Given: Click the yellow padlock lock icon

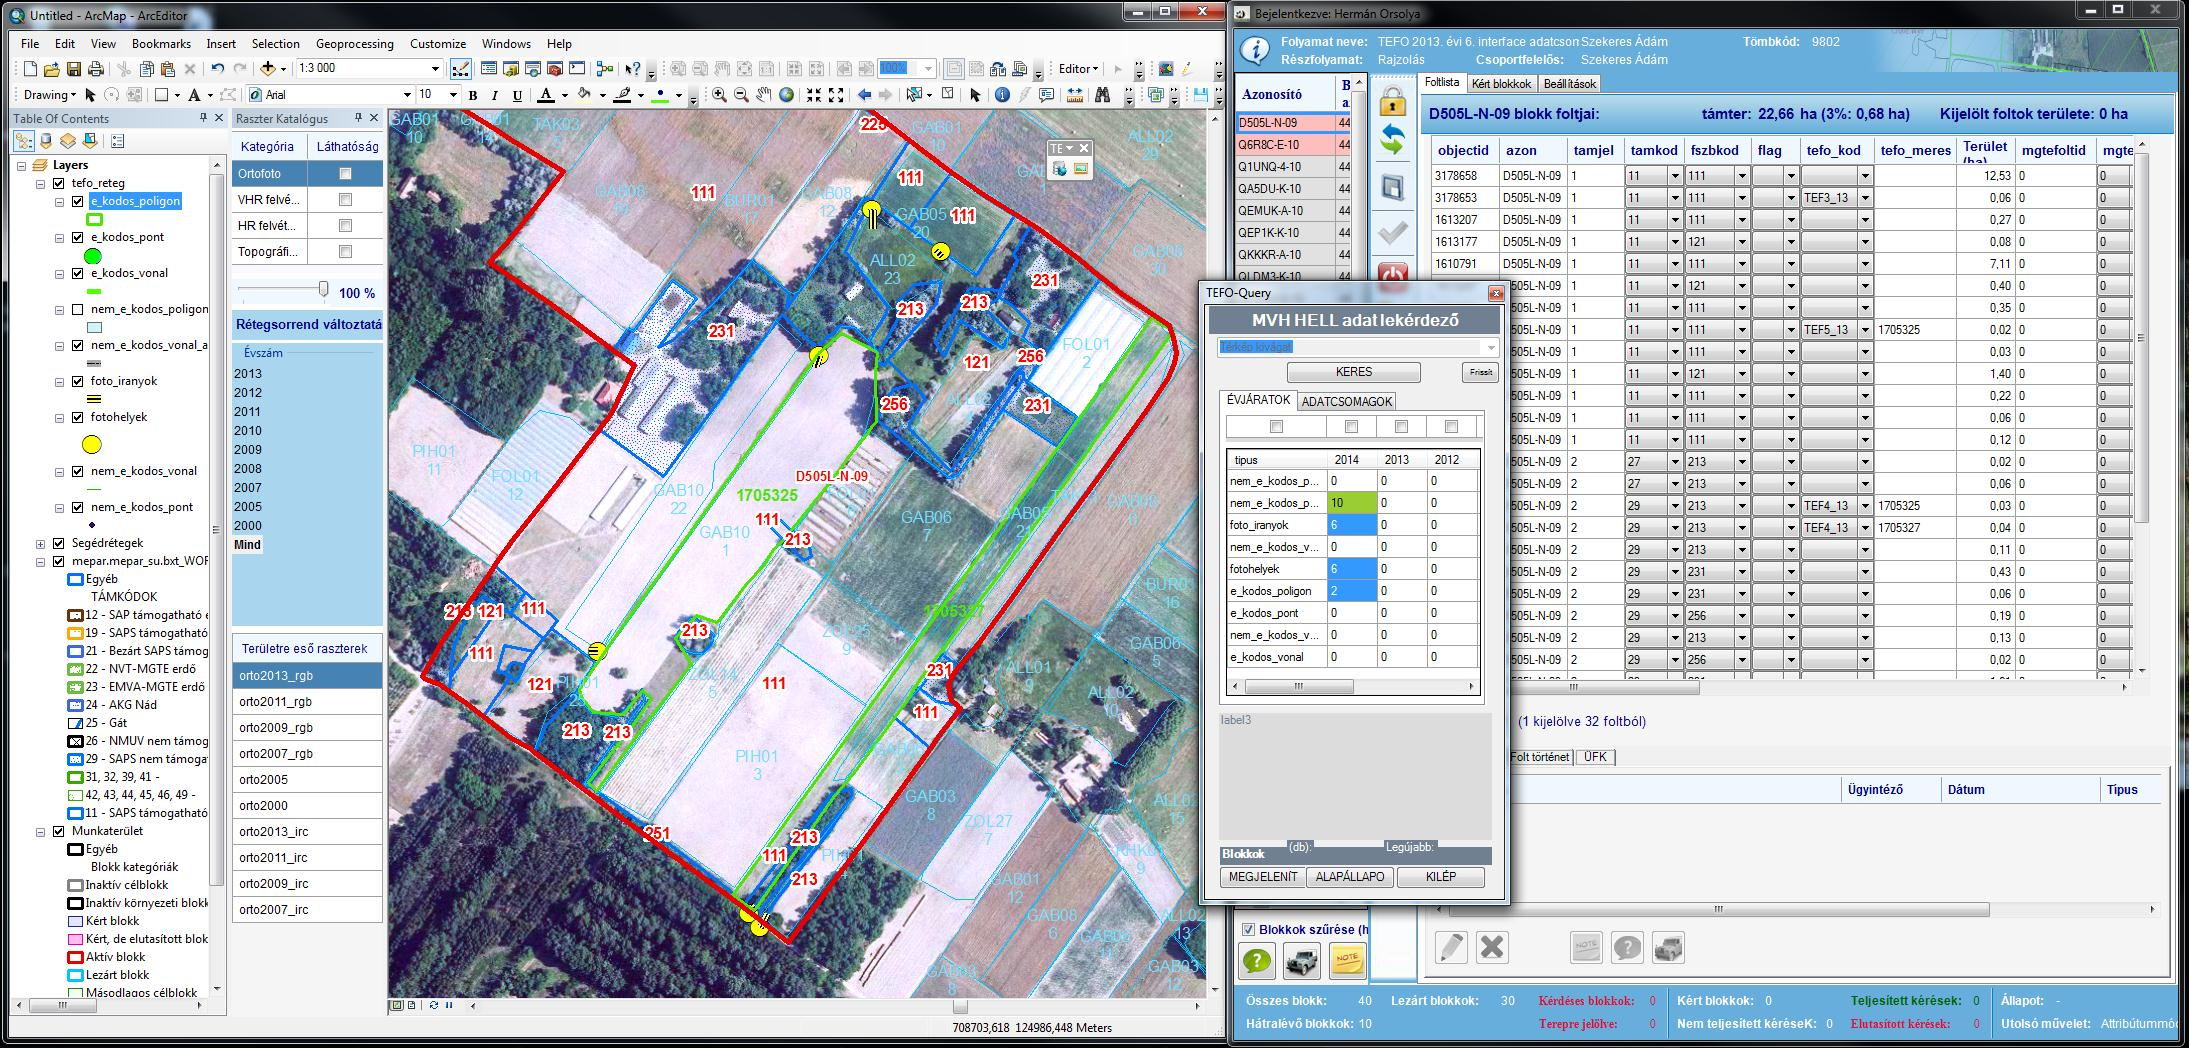Looking at the screenshot, I should pos(1393,99).
